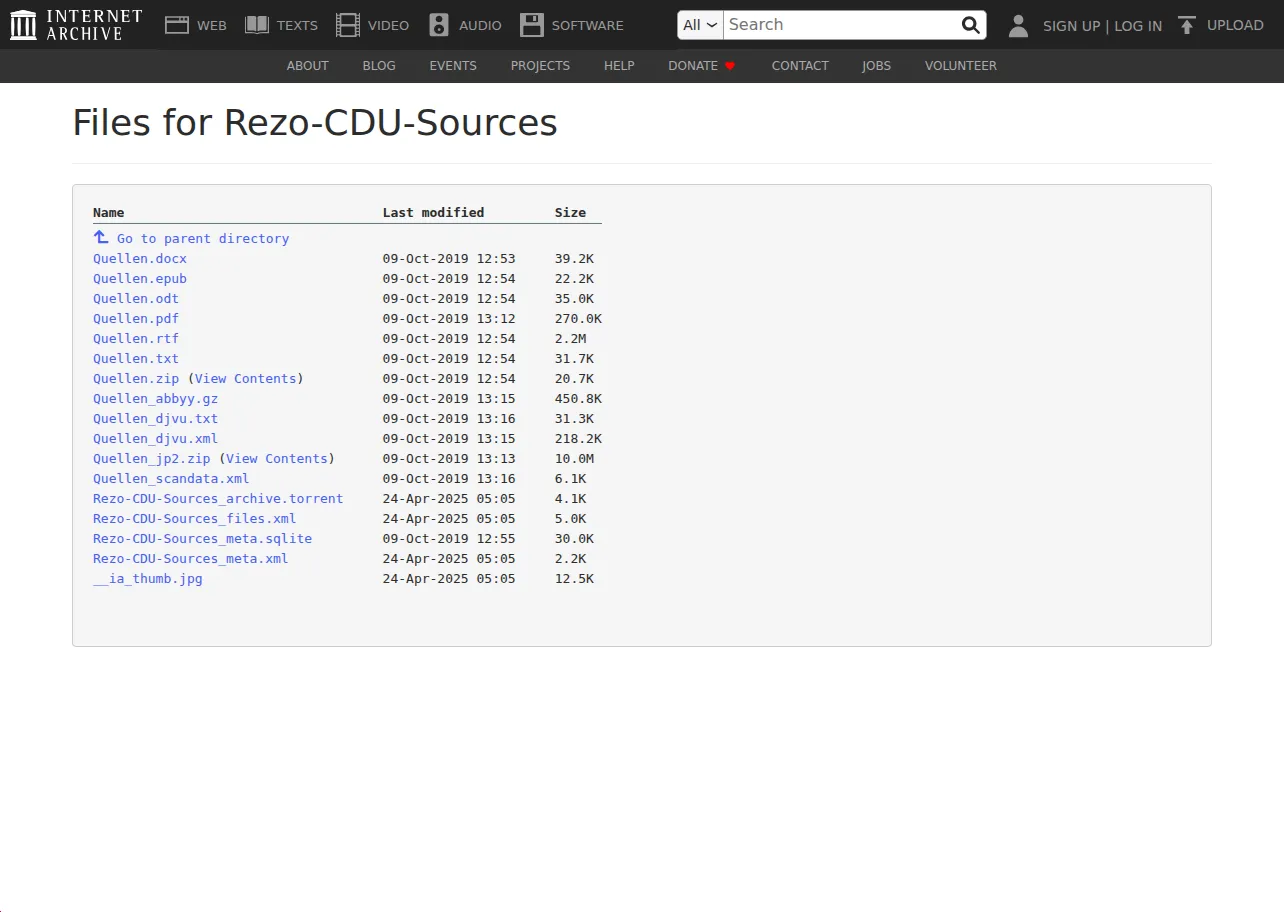Click the Log In link
Viewport: 1284px width, 912px height.
tap(1138, 26)
